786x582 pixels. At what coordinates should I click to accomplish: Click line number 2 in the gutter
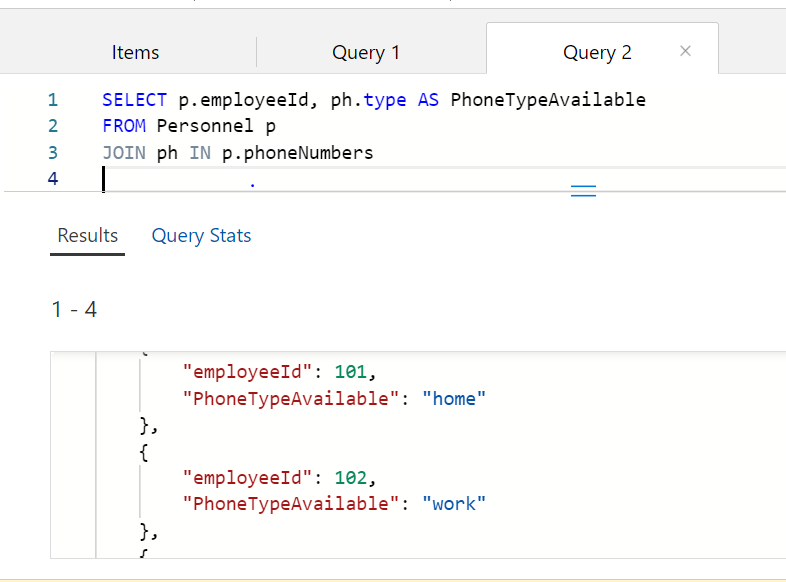(52, 126)
